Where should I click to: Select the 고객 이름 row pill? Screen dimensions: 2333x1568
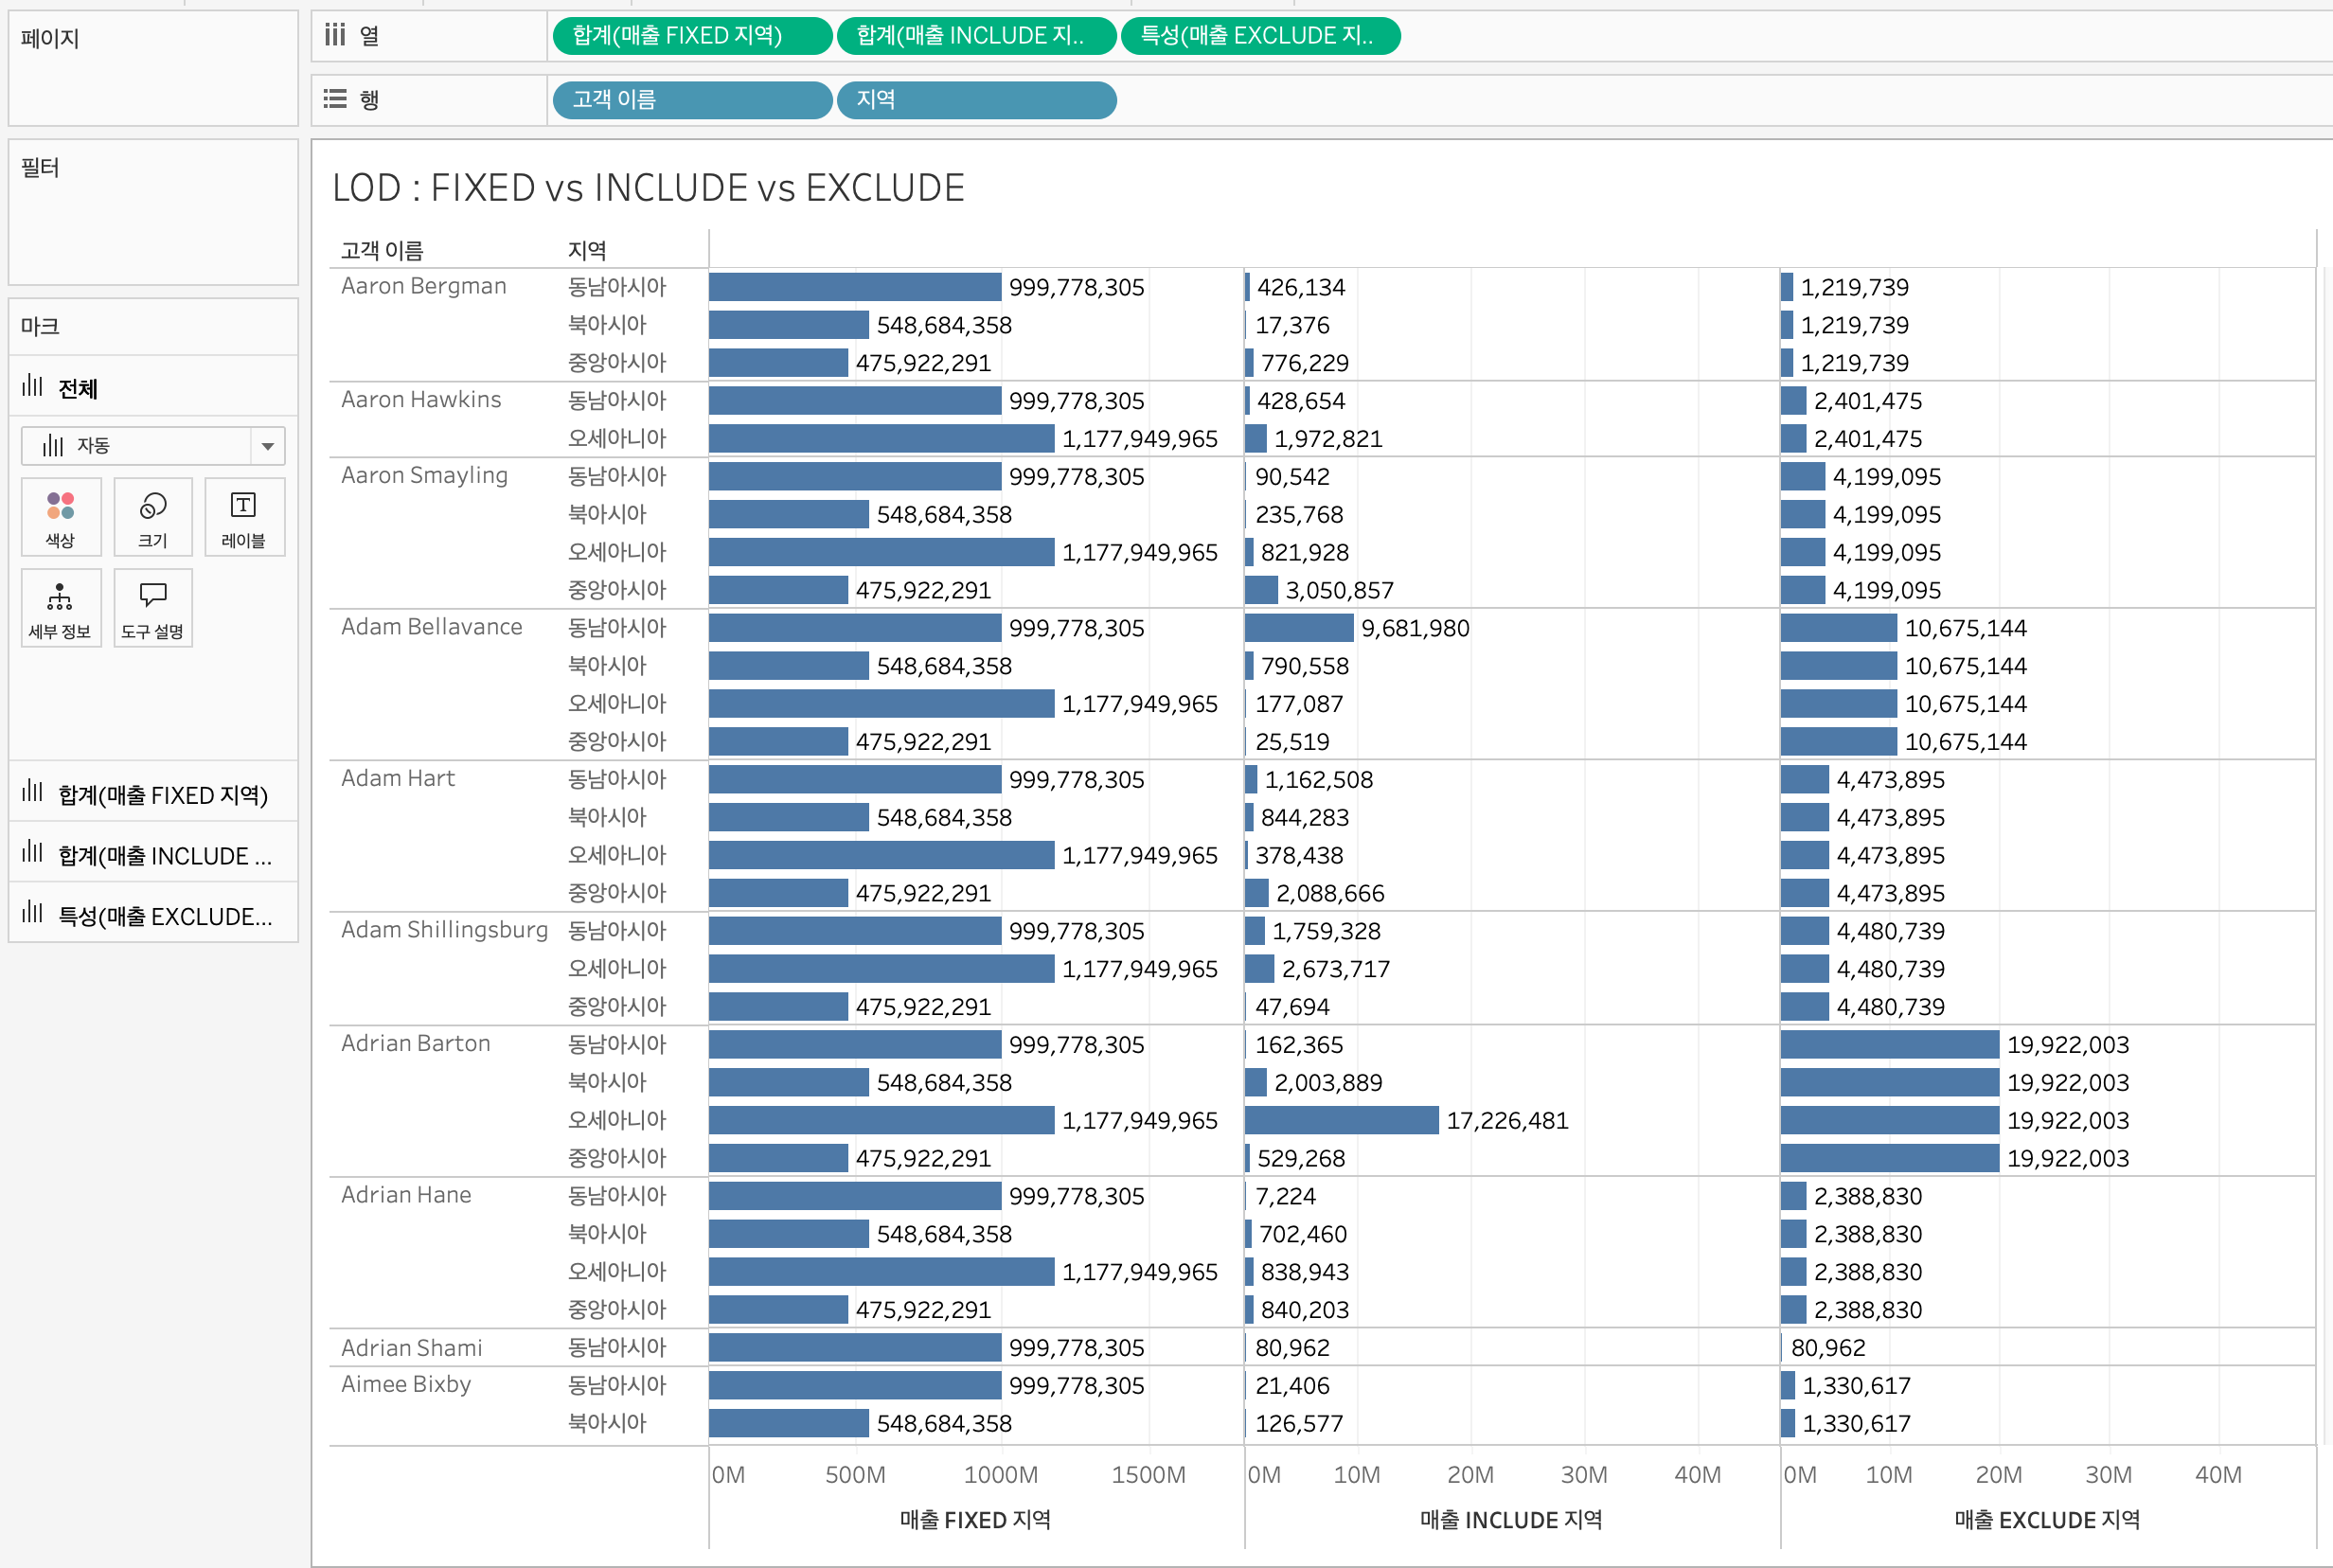pyautogui.click(x=692, y=100)
